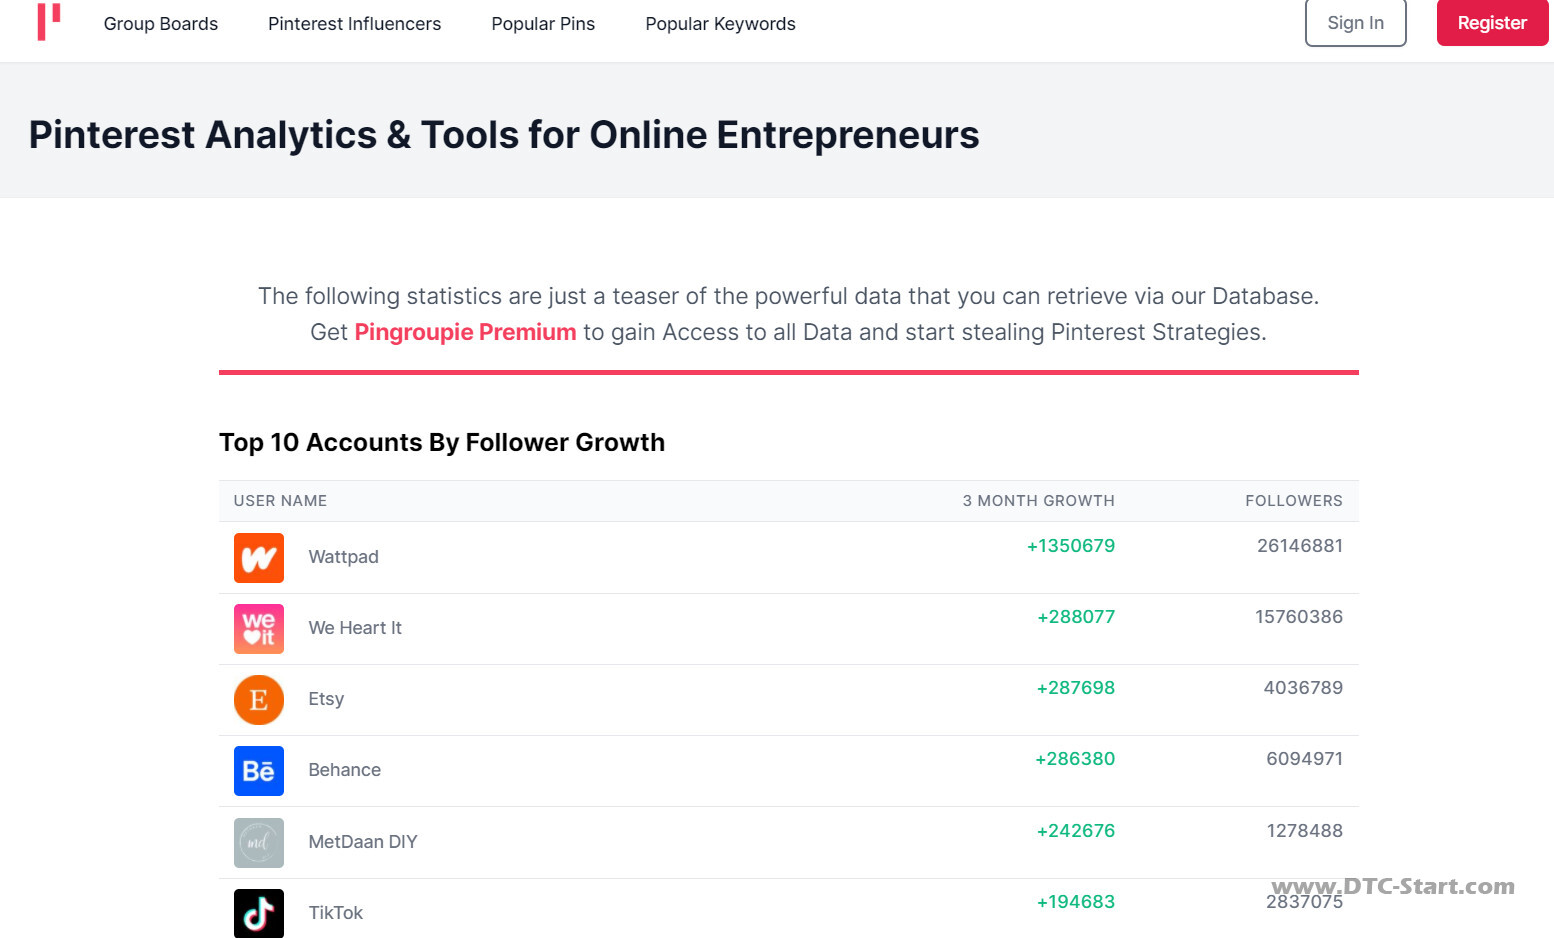The height and width of the screenshot is (938, 1554).
Task: Open MetDaan DIY account name
Action: tap(363, 842)
